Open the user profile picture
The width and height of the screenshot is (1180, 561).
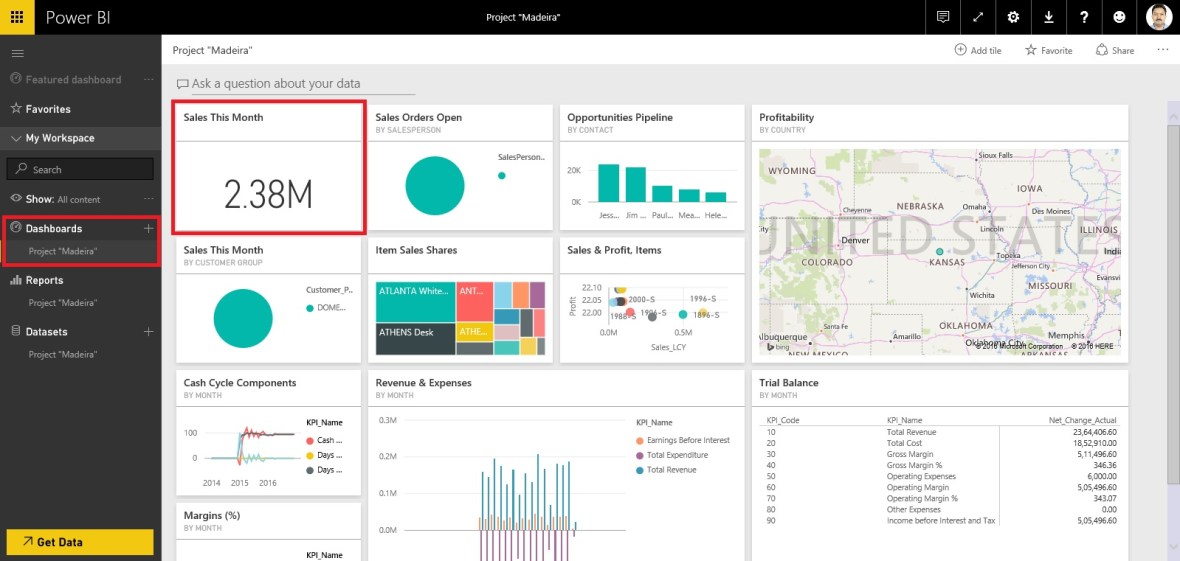1158,17
